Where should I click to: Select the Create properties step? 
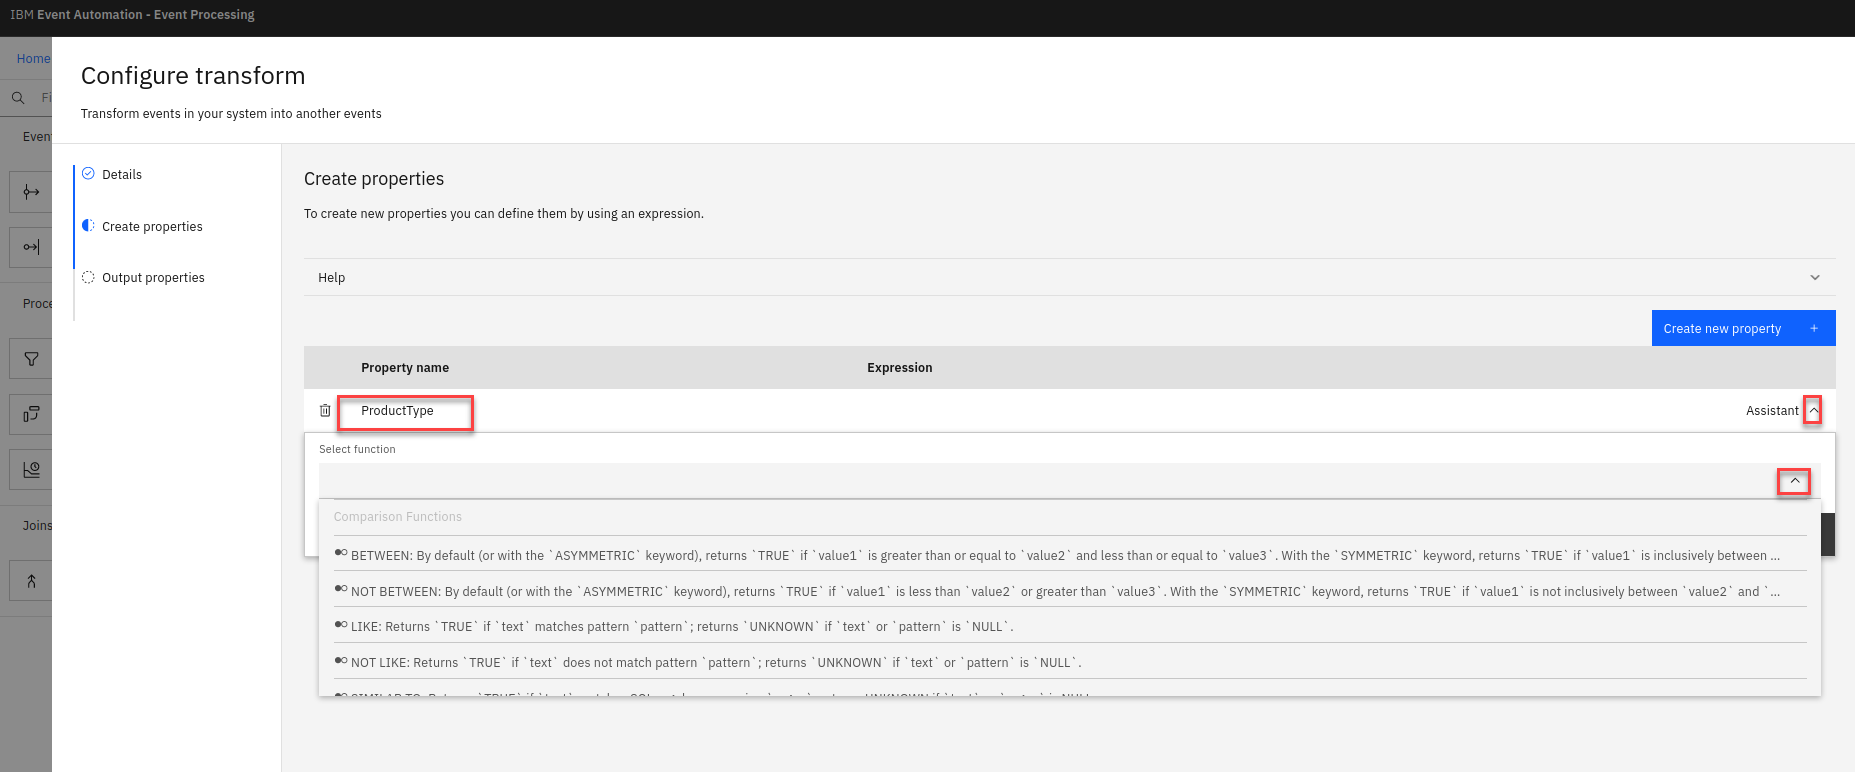click(x=152, y=227)
